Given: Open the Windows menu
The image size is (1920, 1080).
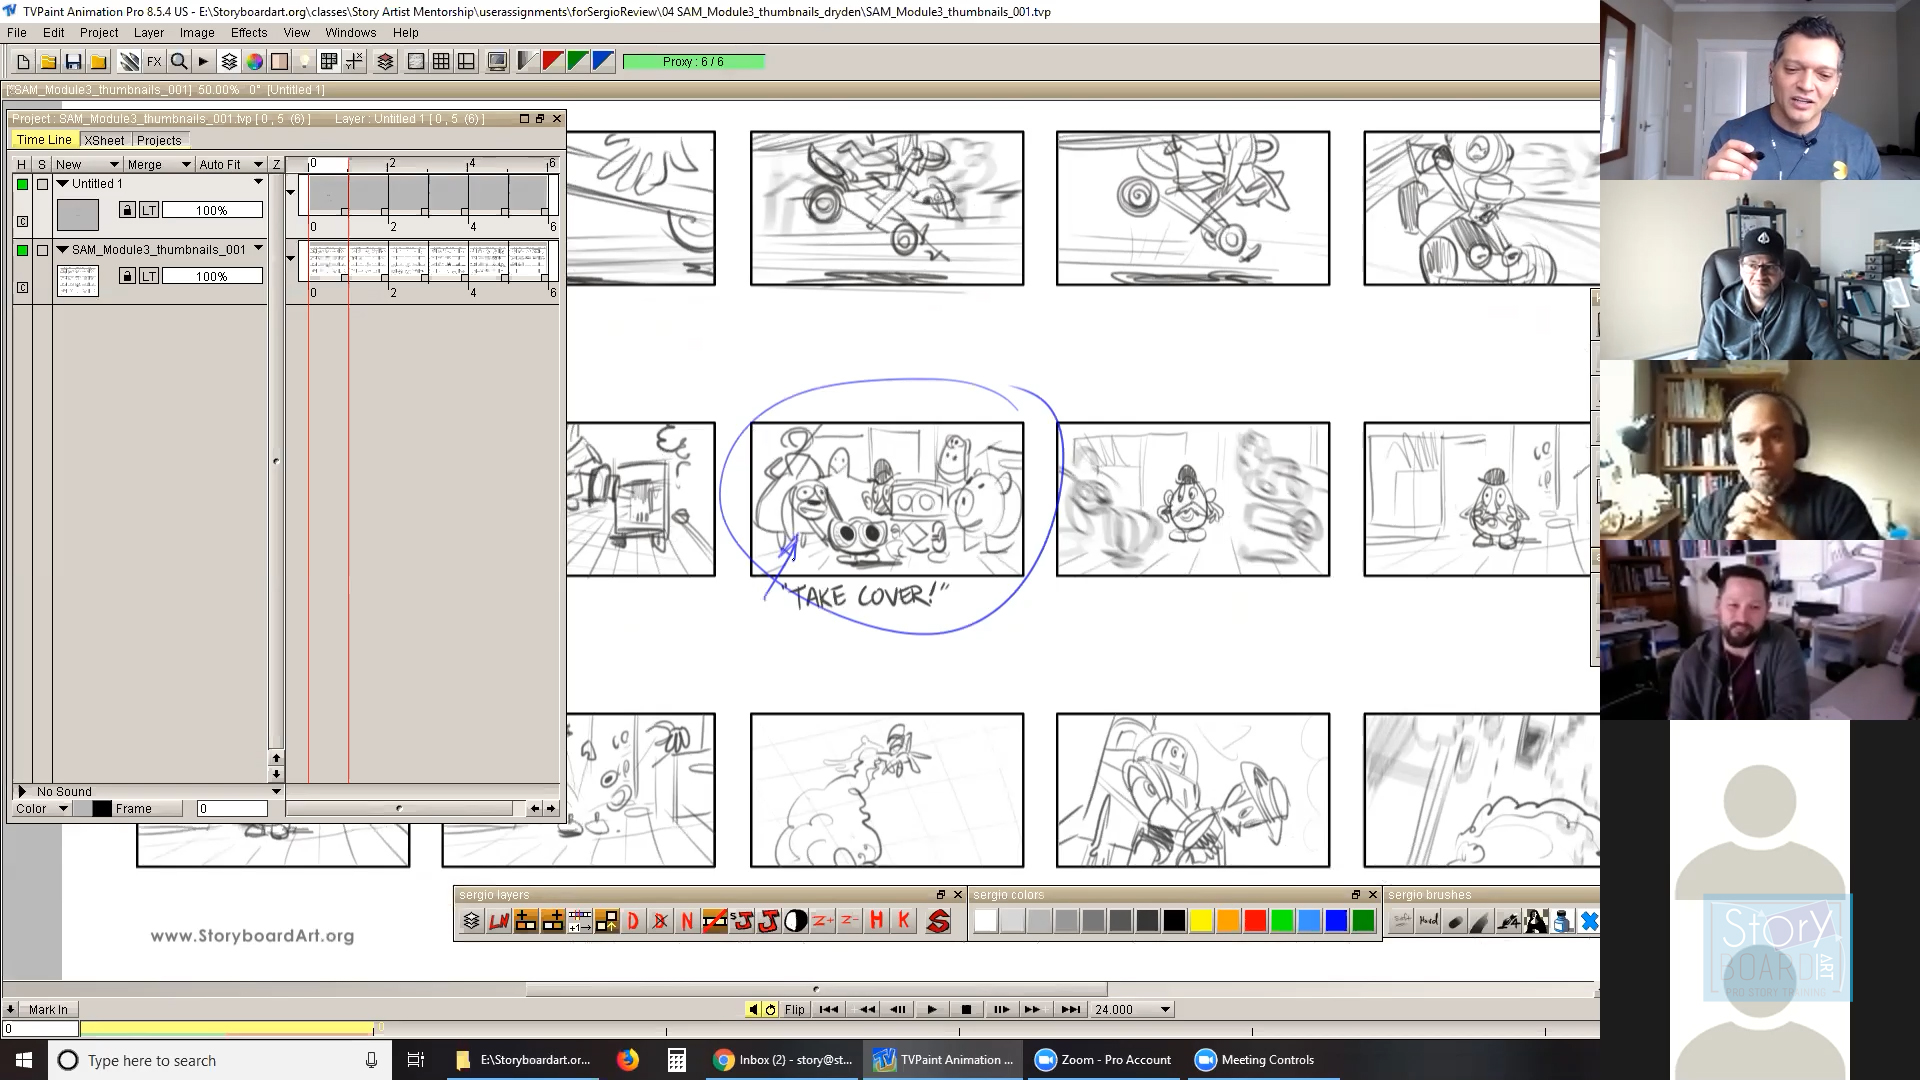Looking at the screenshot, I should coord(350,33).
